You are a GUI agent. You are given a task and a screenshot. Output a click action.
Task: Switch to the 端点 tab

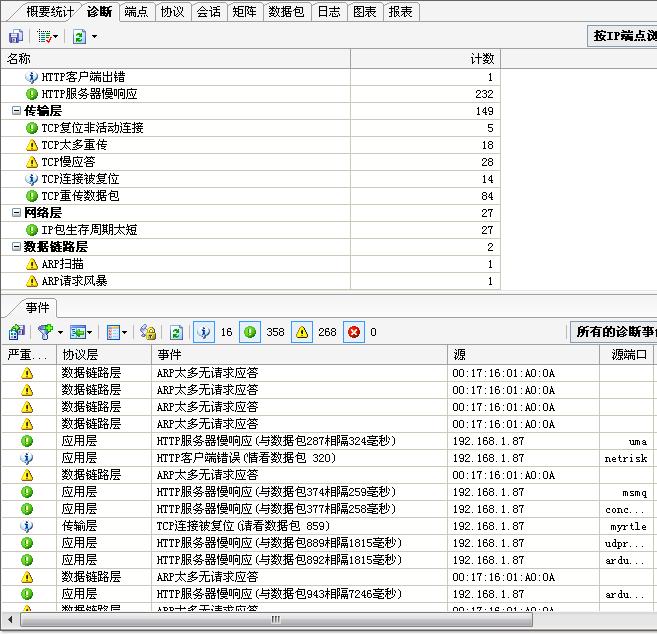(x=136, y=12)
